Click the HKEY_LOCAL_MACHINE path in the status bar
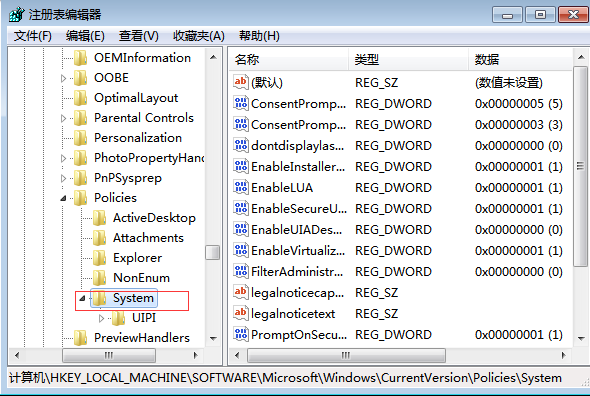The image size is (590, 396). [119, 378]
